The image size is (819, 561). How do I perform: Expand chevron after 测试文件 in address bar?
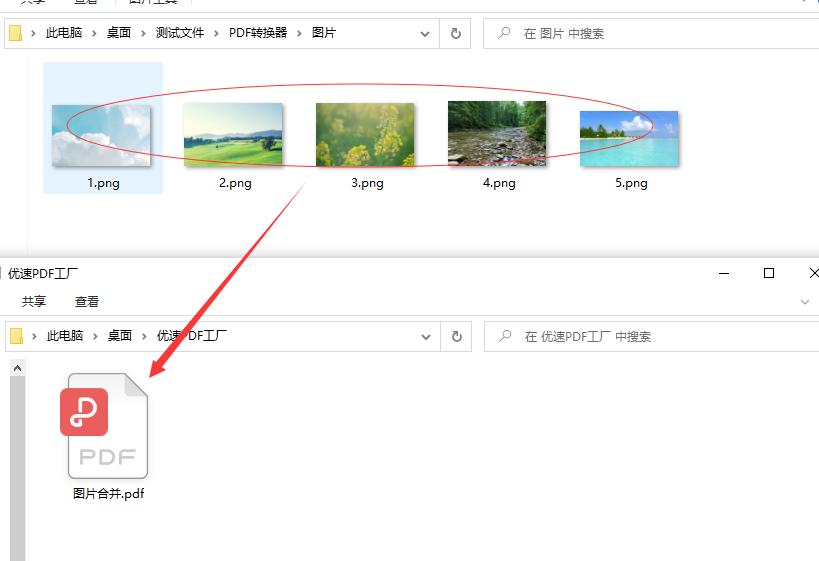pyautogui.click(x=216, y=33)
